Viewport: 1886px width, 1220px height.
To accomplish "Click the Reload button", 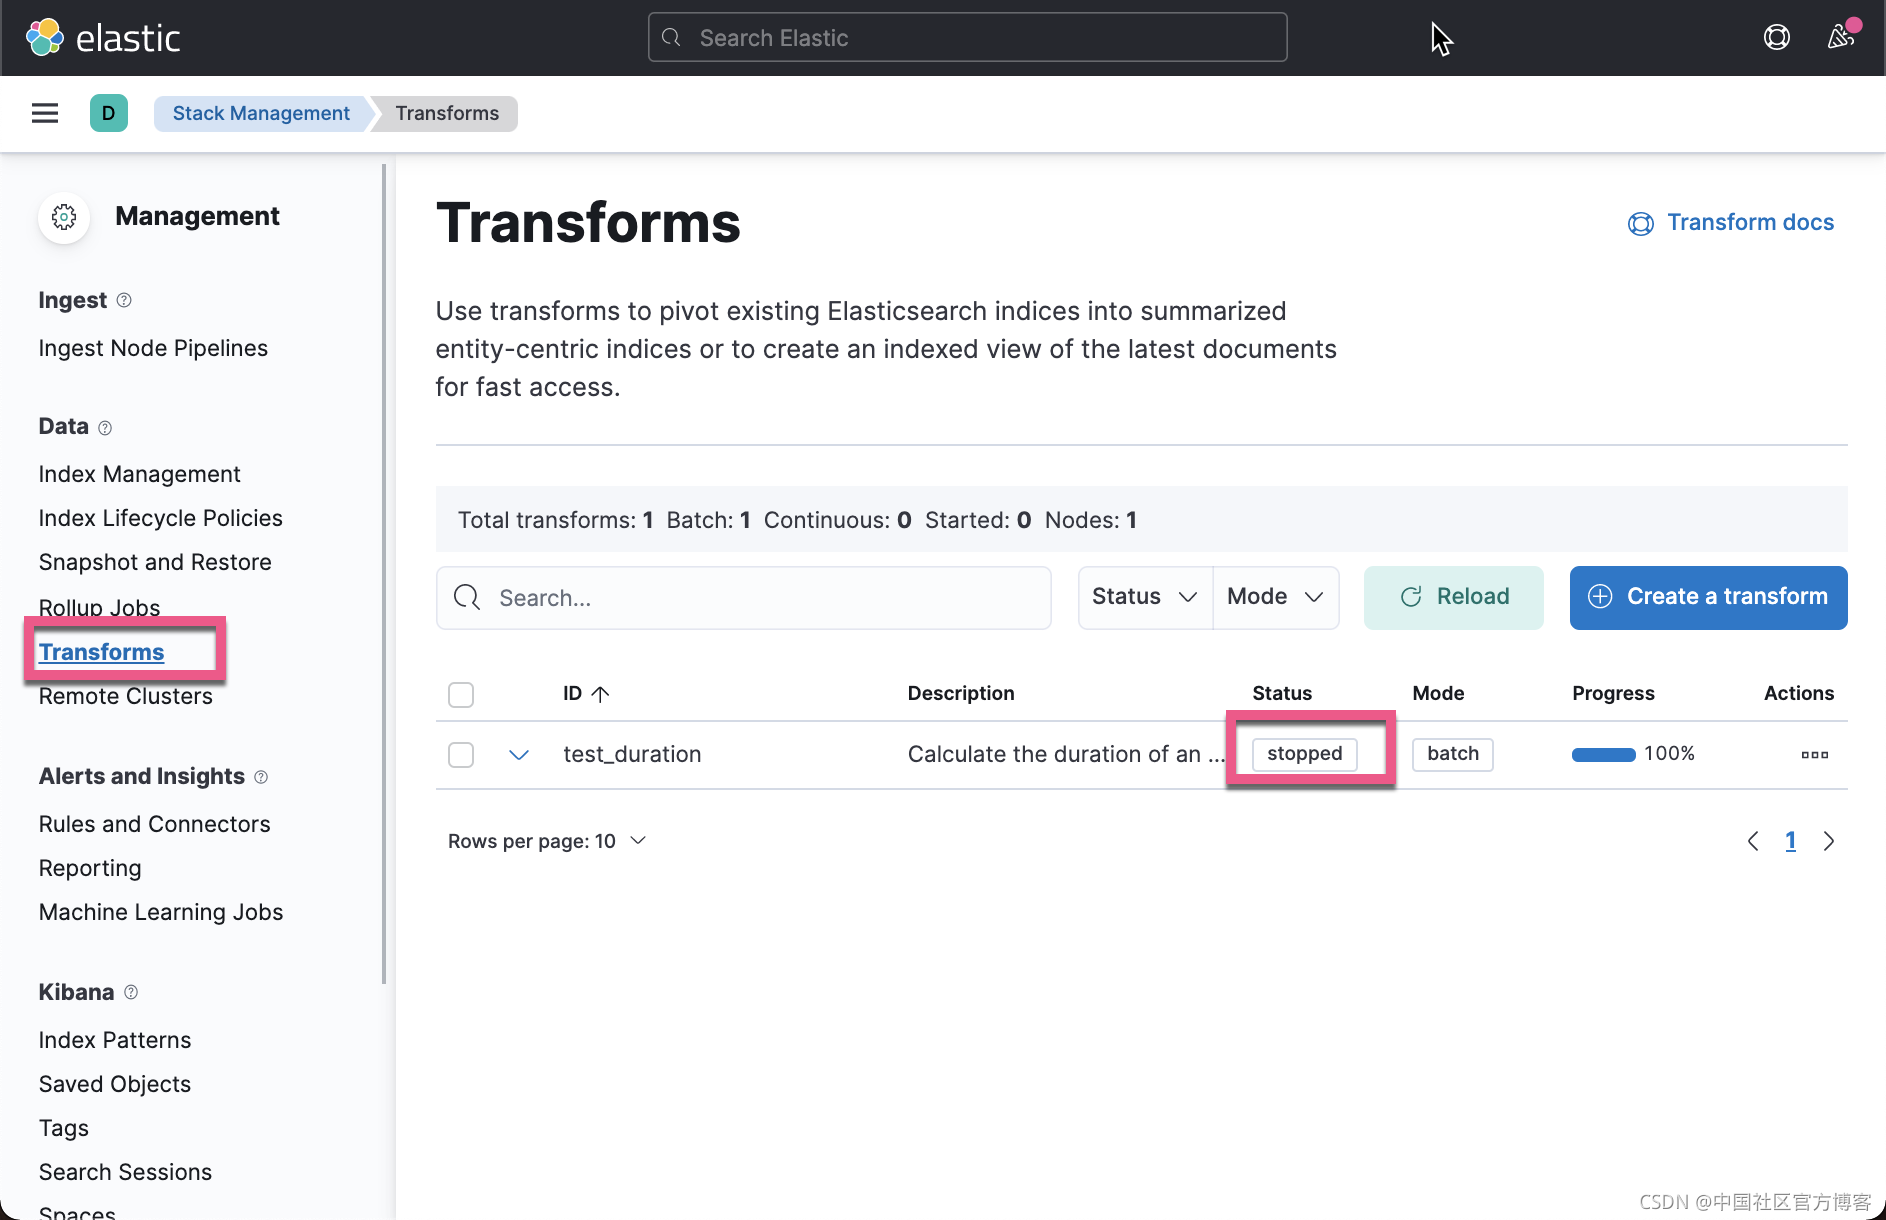I will (x=1453, y=597).
